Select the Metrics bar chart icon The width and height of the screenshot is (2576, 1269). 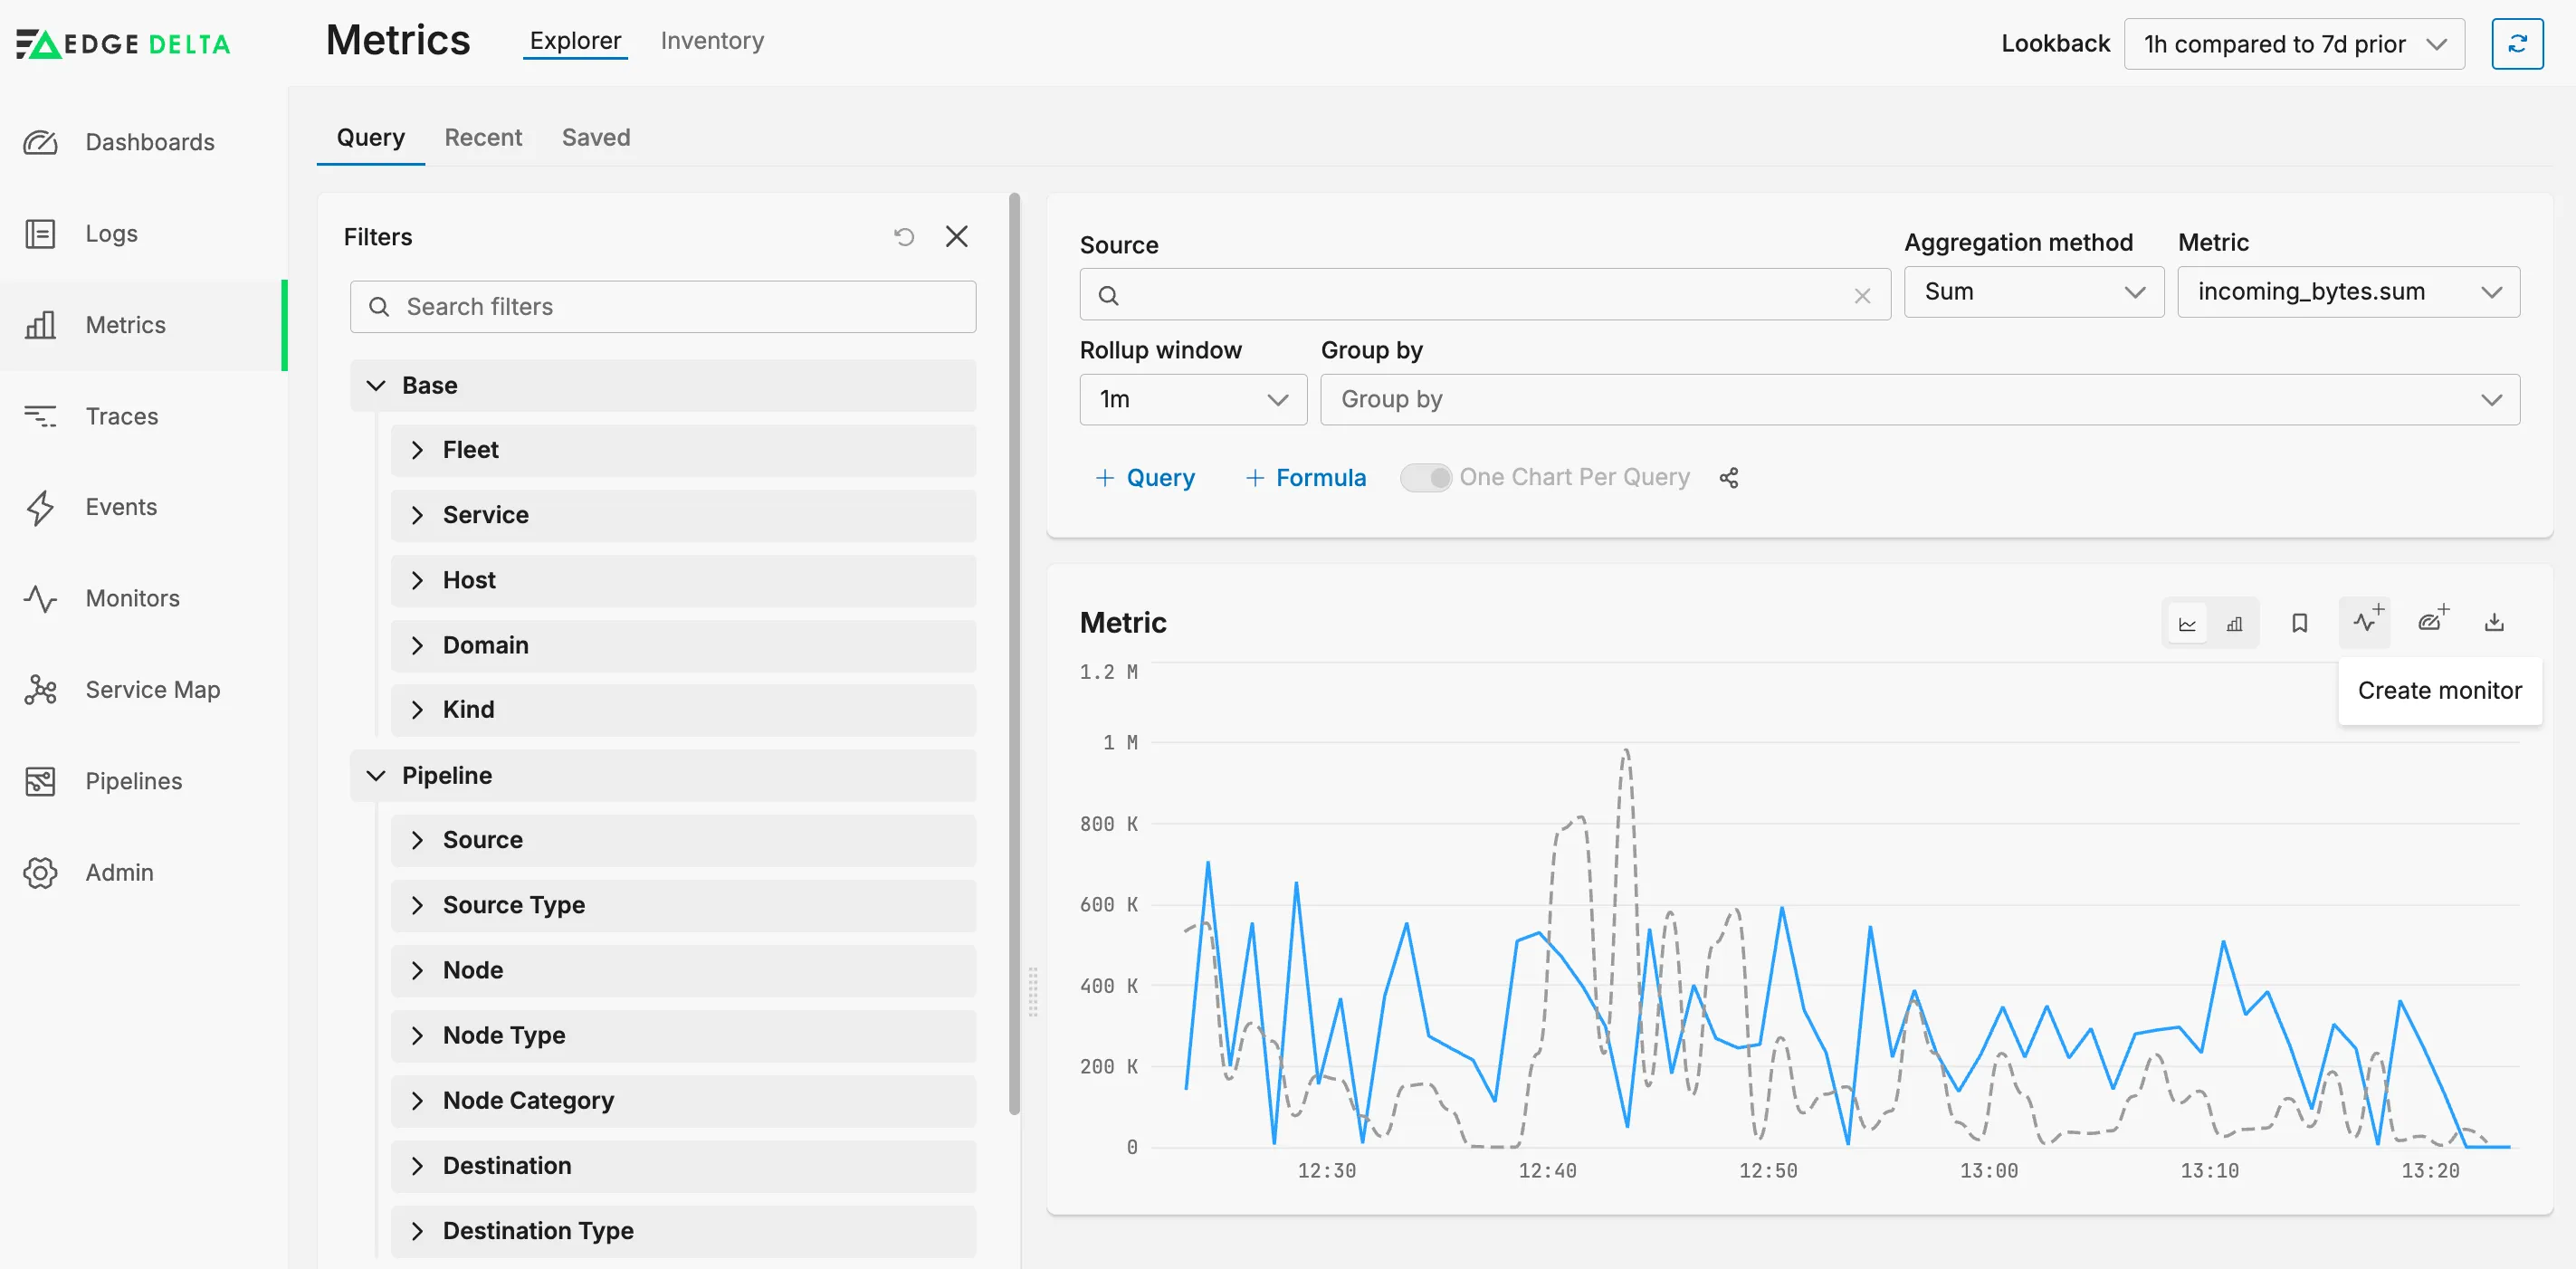pyautogui.click(x=40, y=325)
